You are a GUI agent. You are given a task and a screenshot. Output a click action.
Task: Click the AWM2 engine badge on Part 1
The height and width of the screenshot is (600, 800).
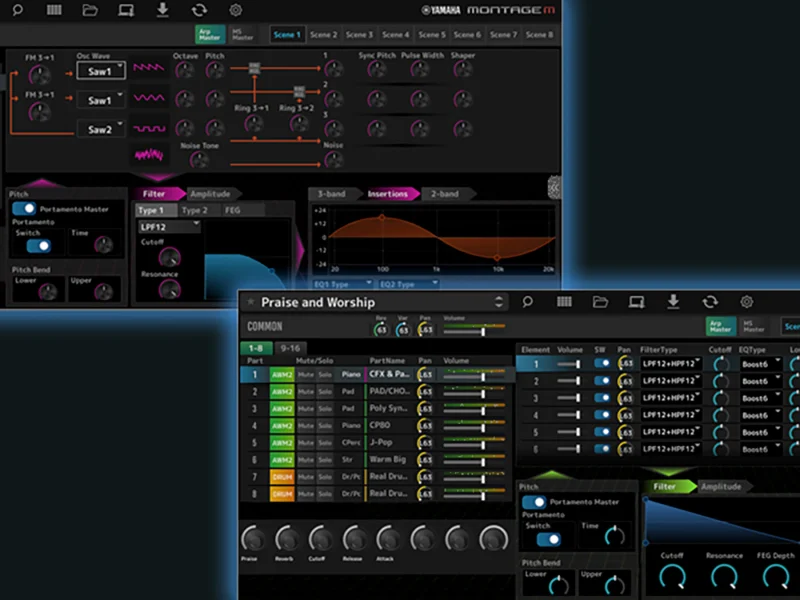tap(283, 375)
